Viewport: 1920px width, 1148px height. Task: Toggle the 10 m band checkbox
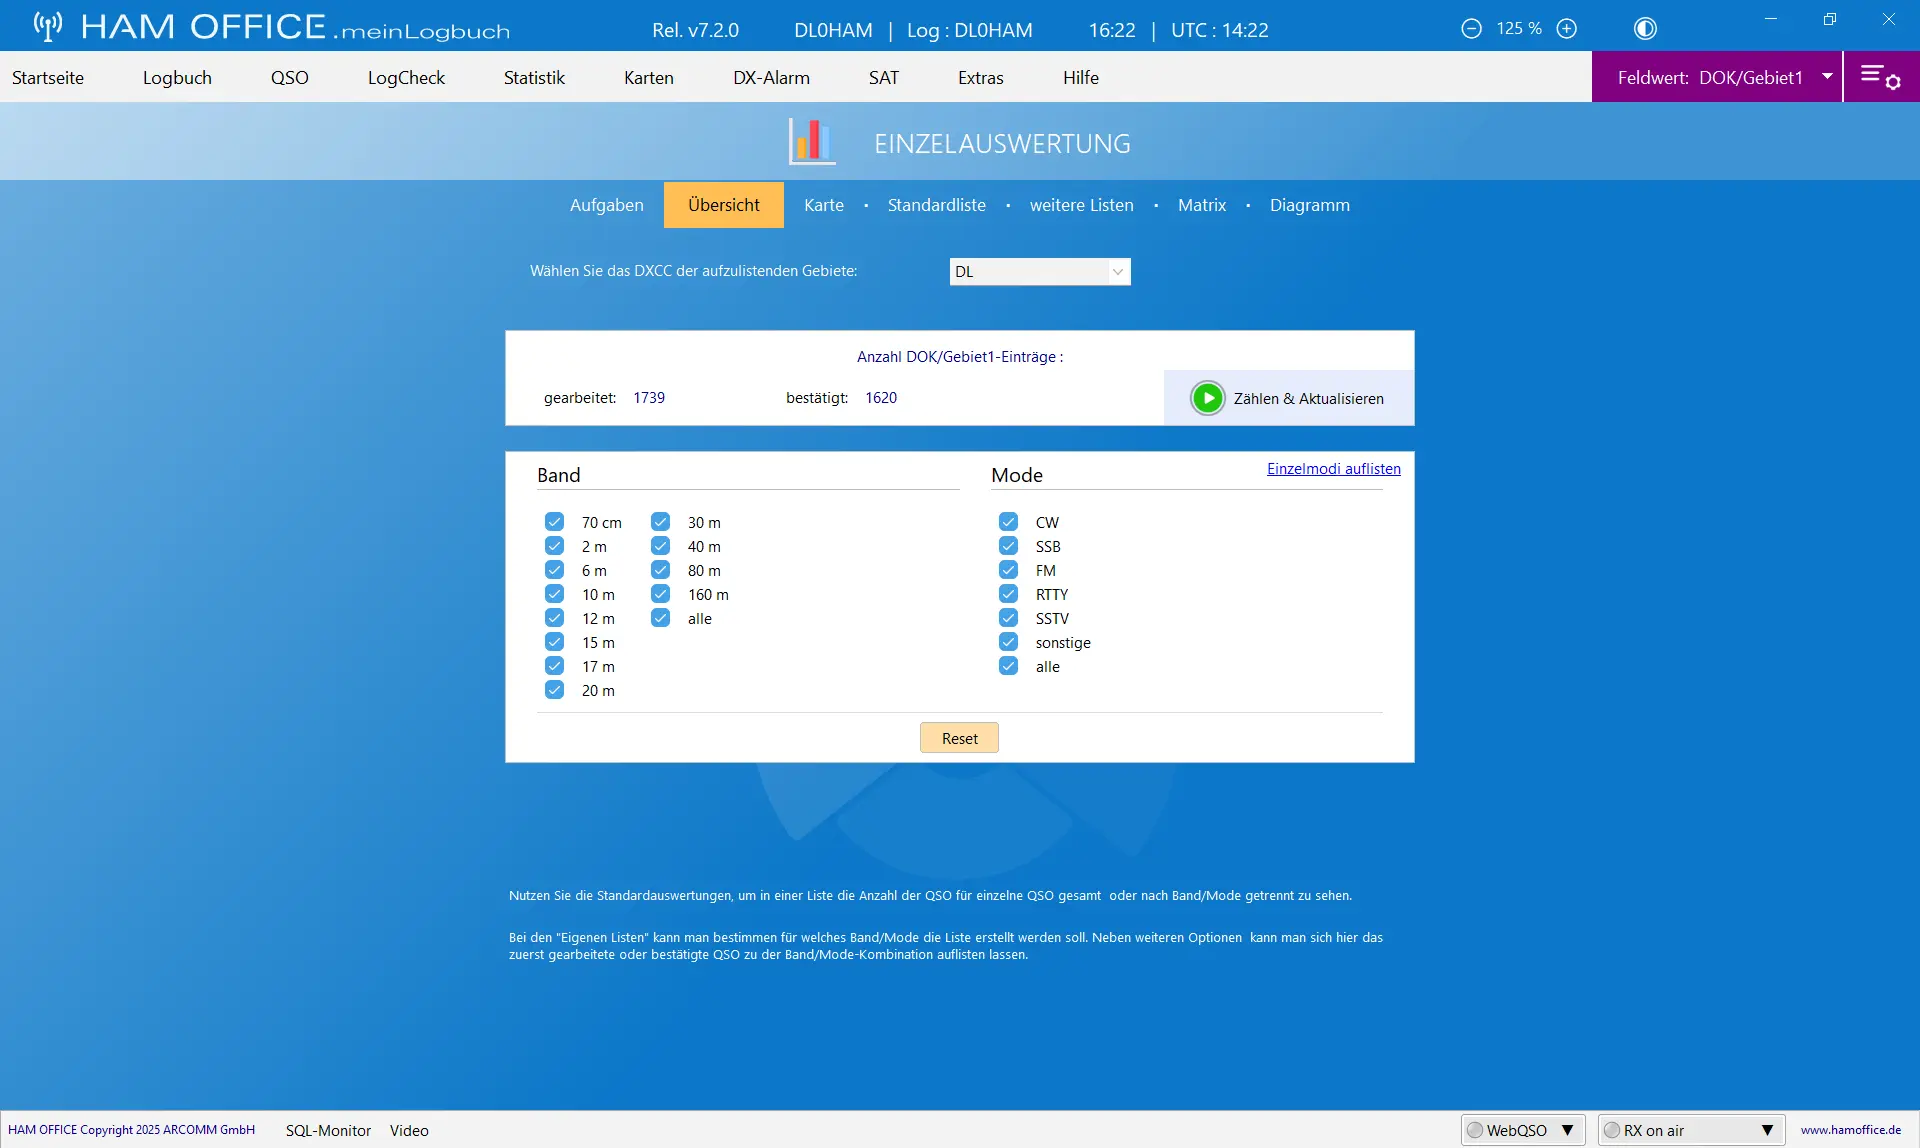pos(554,594)
